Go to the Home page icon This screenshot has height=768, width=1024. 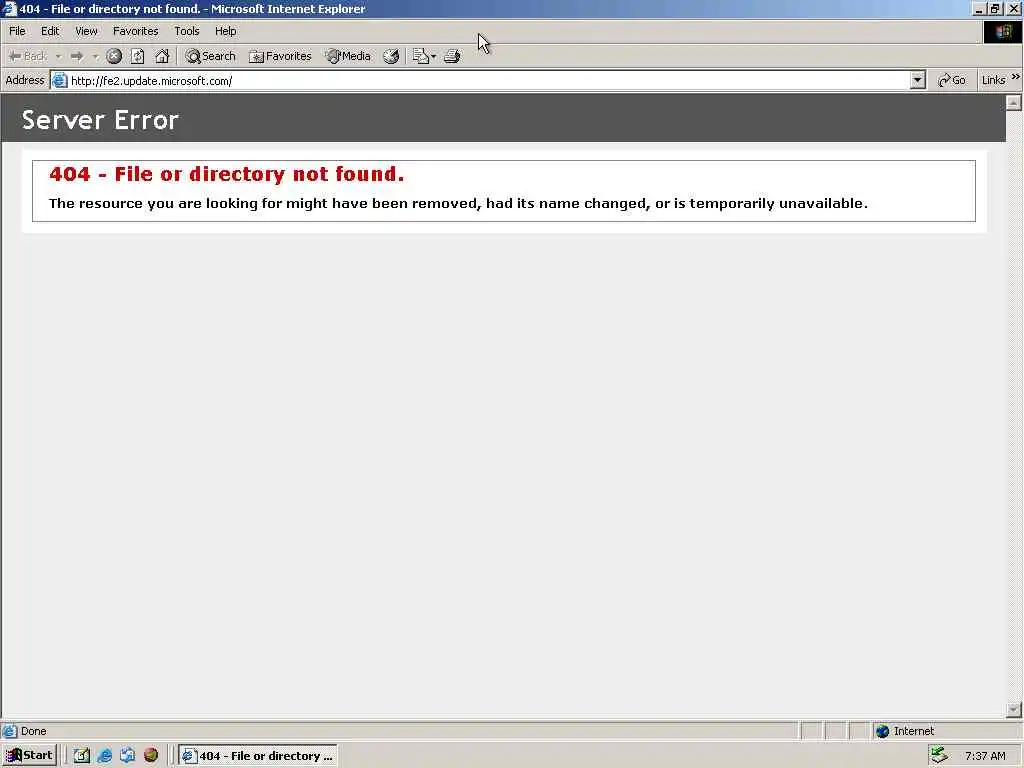pyautogui.click(x=161, y=56)
